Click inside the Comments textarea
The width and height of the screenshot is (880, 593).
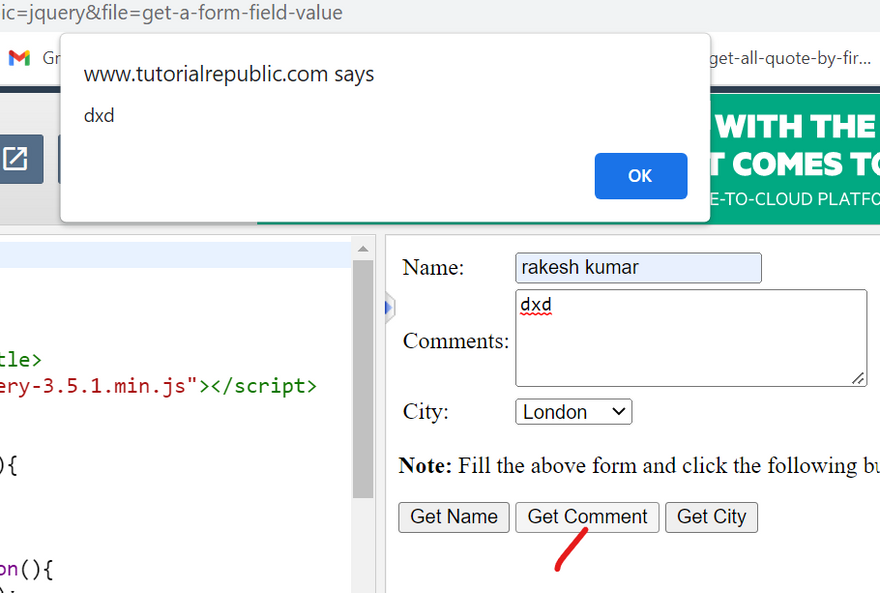coord(690,338)
